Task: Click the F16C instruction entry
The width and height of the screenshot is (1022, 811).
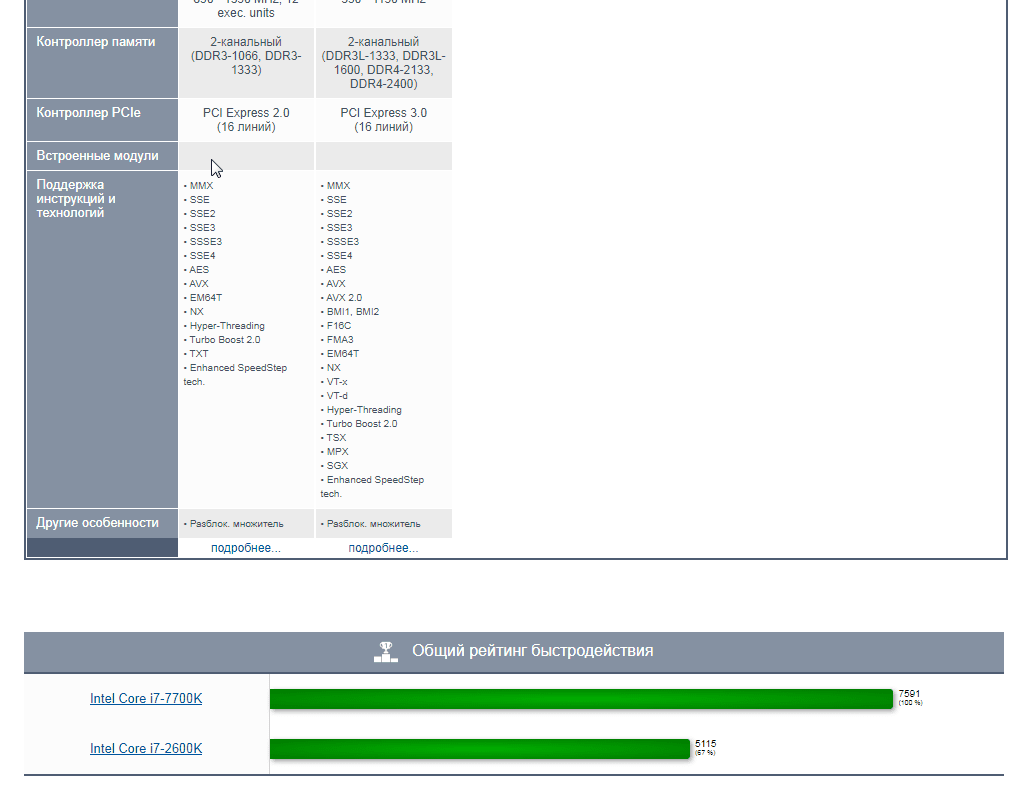Action: pos(338,326)
